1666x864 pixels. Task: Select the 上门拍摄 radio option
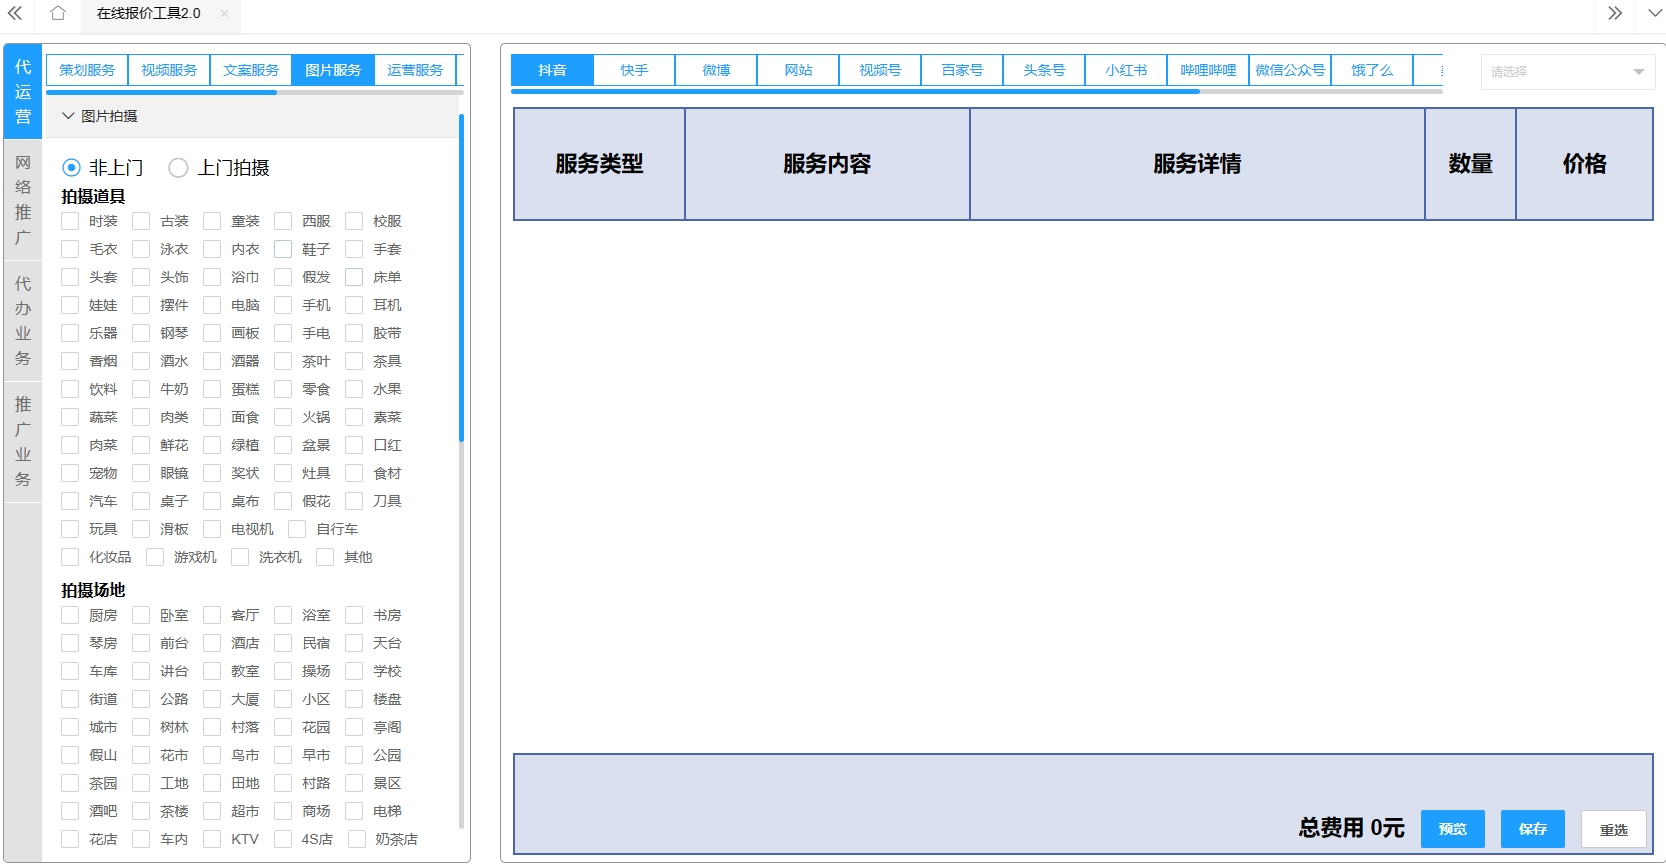[x=179, y=168]
